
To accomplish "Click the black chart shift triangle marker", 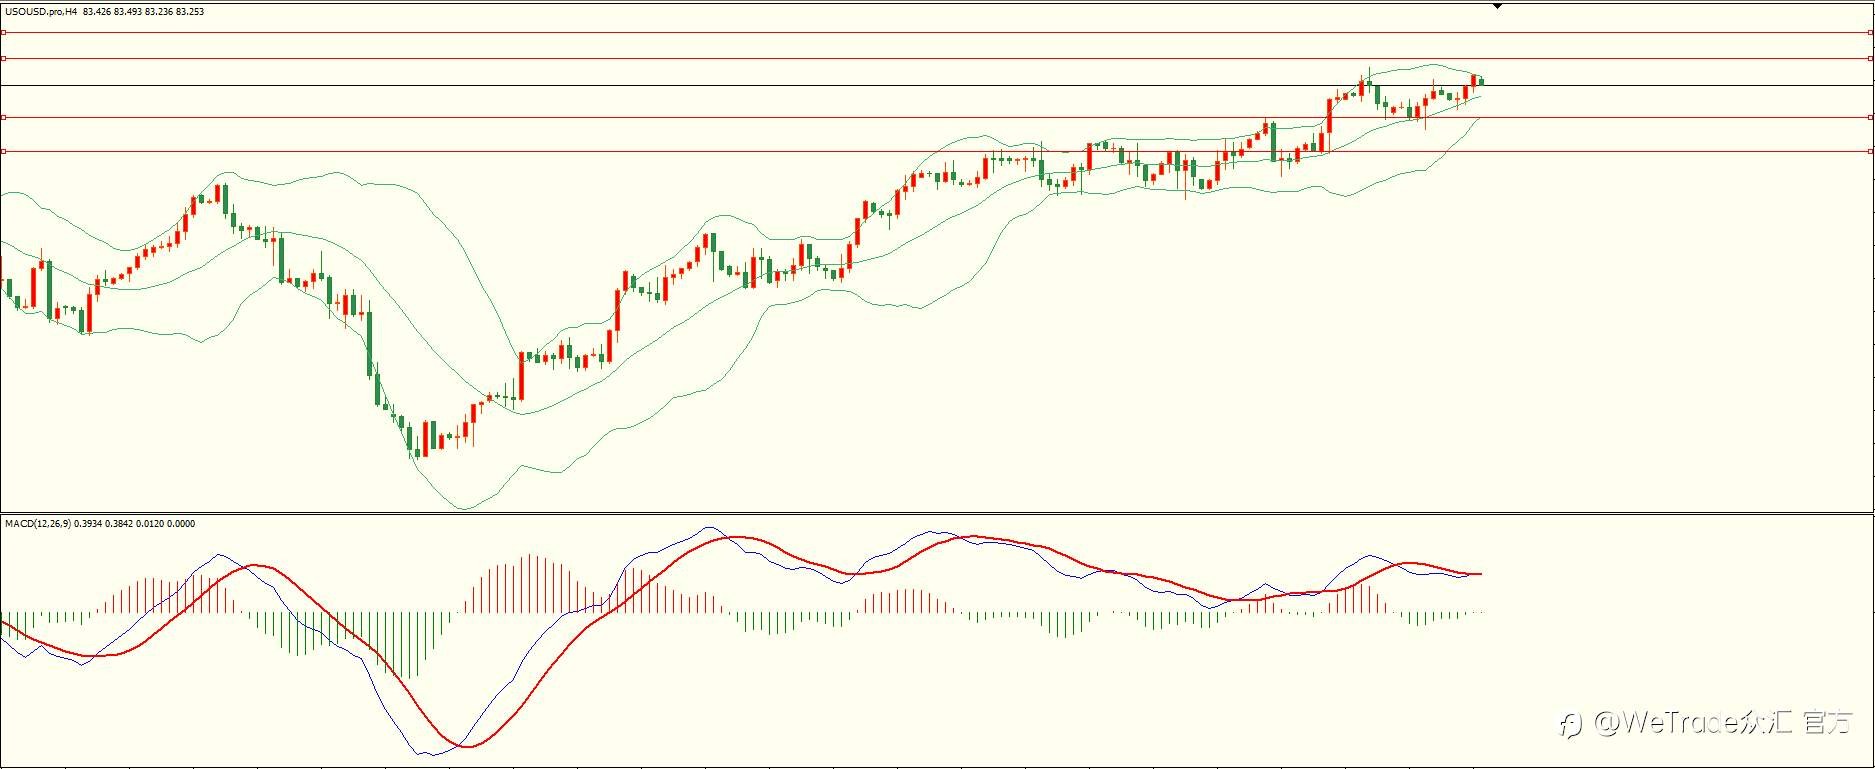I will click(1497, 6).
